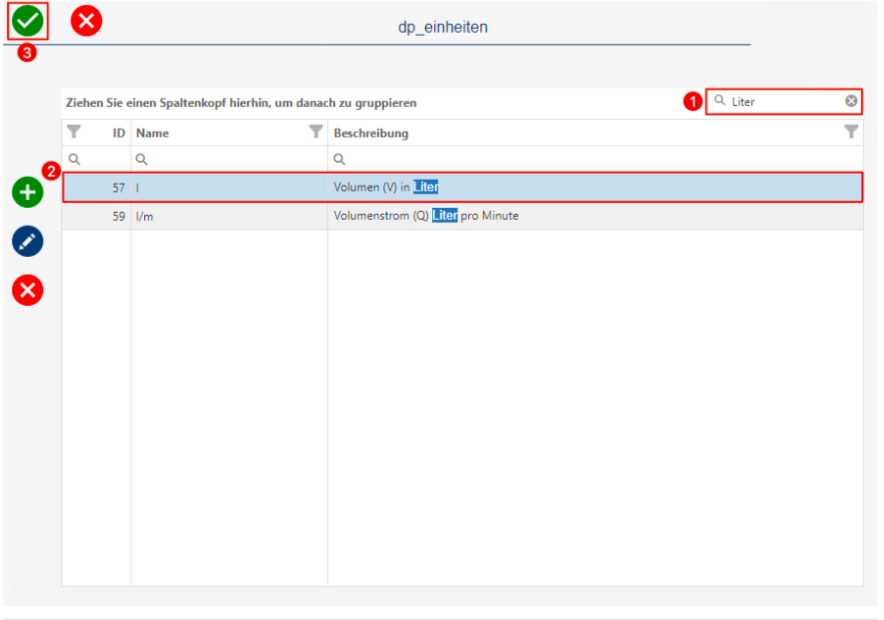Sort by ID column header
Viewport: 884px width, 620px height.
118,133
